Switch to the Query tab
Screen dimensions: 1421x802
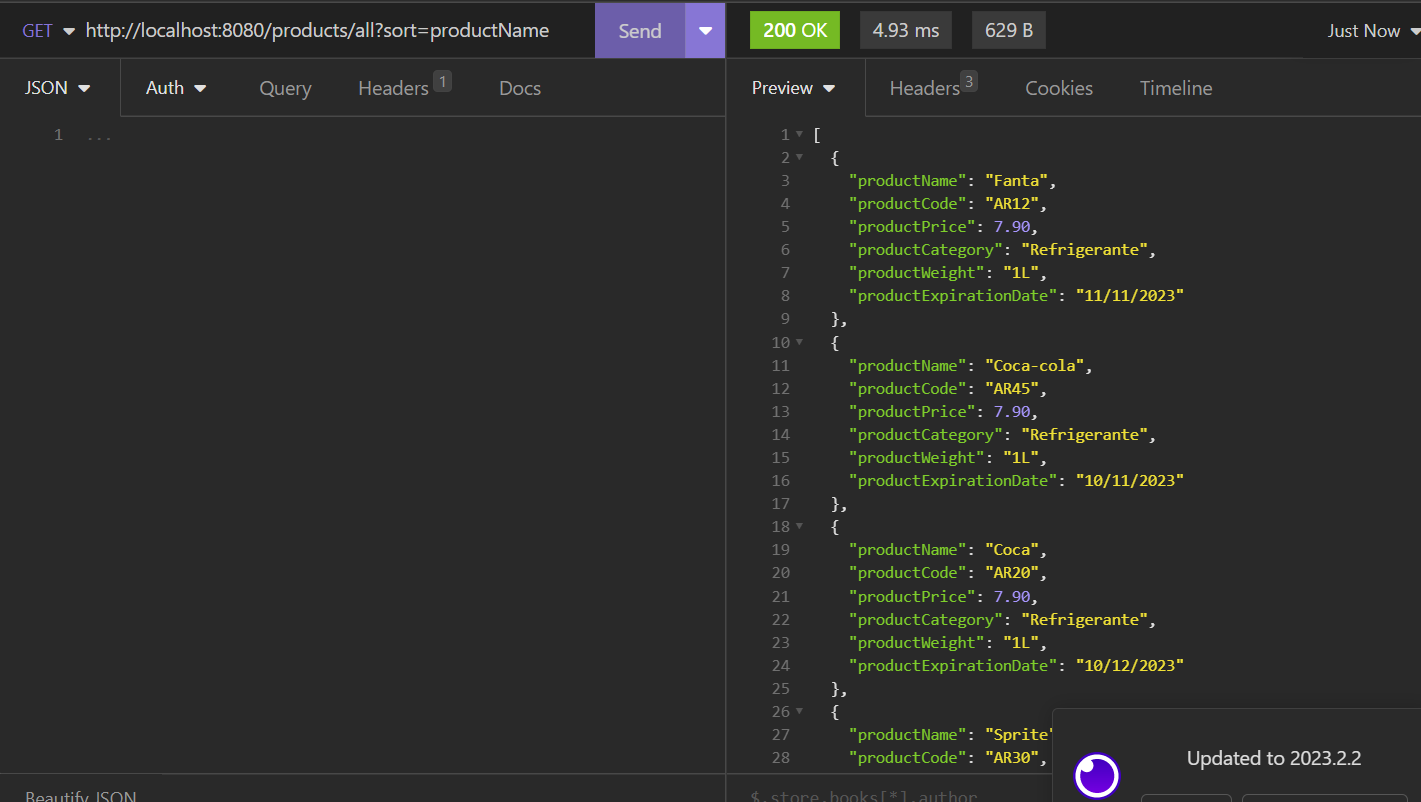tap(285, 88)
